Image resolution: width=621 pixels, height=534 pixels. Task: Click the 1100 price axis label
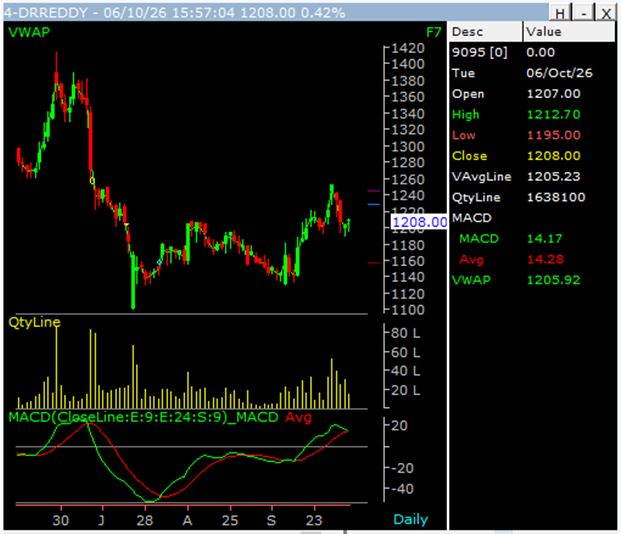coord(408,310)
